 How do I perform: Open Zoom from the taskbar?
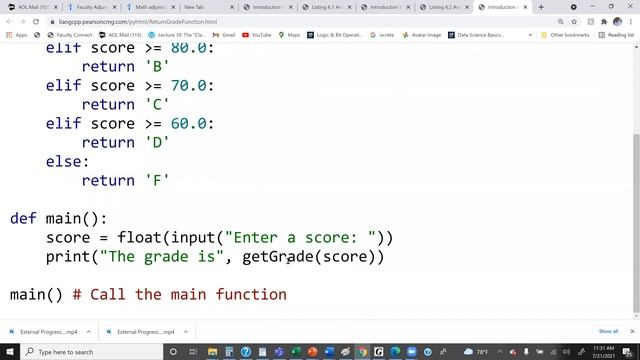point(411,352)
